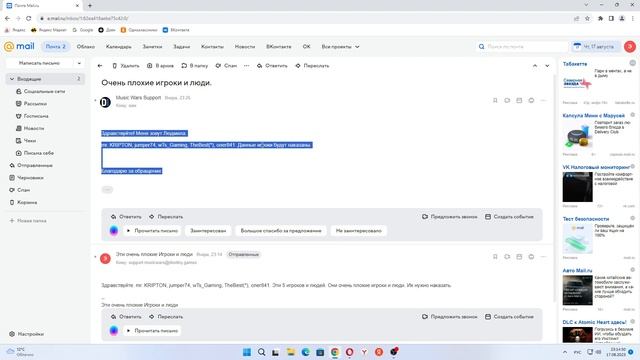Viewport: 640px width, 360px height.
Task: Open more options on the sent message row
Action: (543, 257)
